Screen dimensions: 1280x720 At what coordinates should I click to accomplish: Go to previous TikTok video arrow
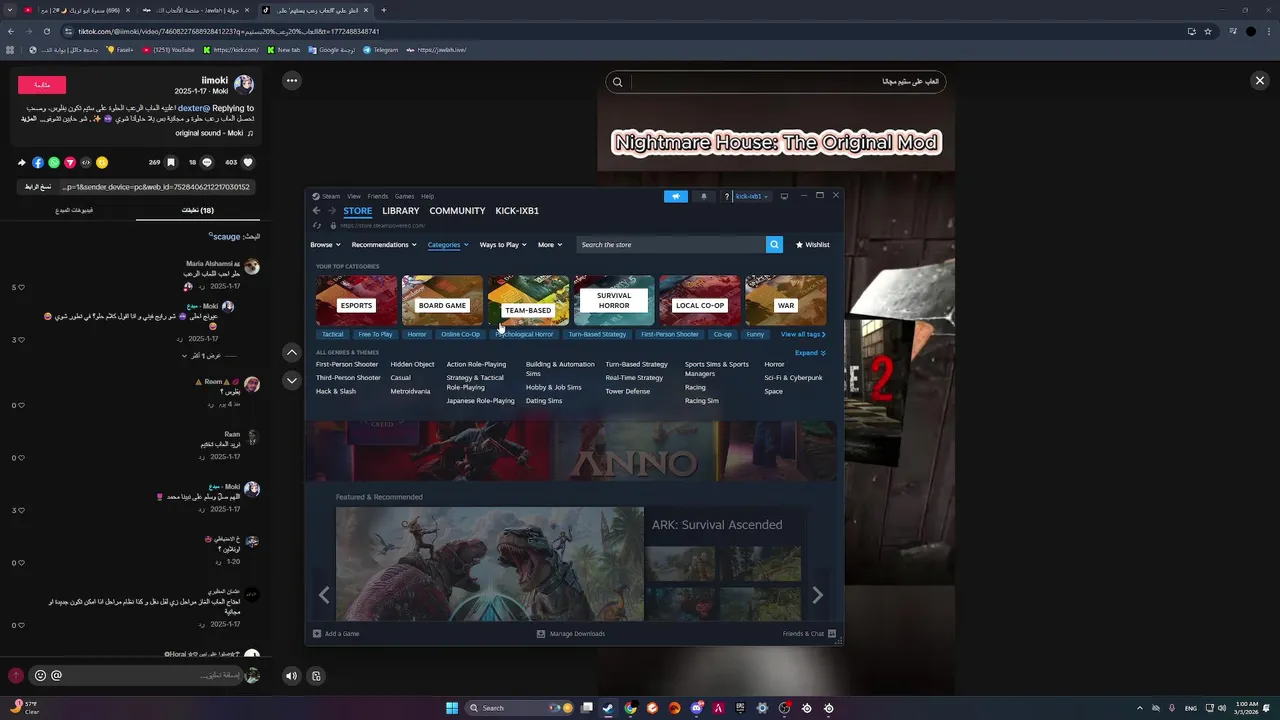pos(292,352)
